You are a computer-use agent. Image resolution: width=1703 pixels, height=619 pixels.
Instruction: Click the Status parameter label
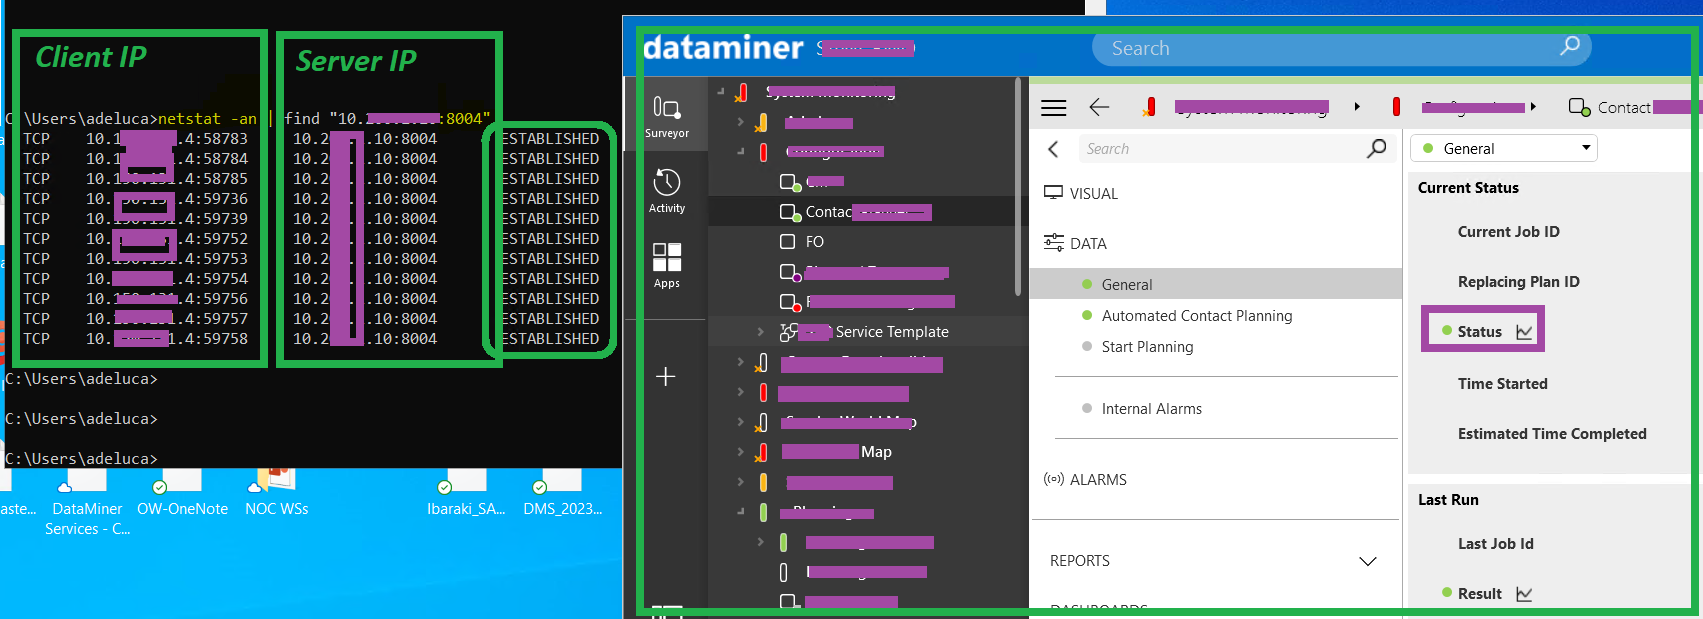click(1479, 332)
